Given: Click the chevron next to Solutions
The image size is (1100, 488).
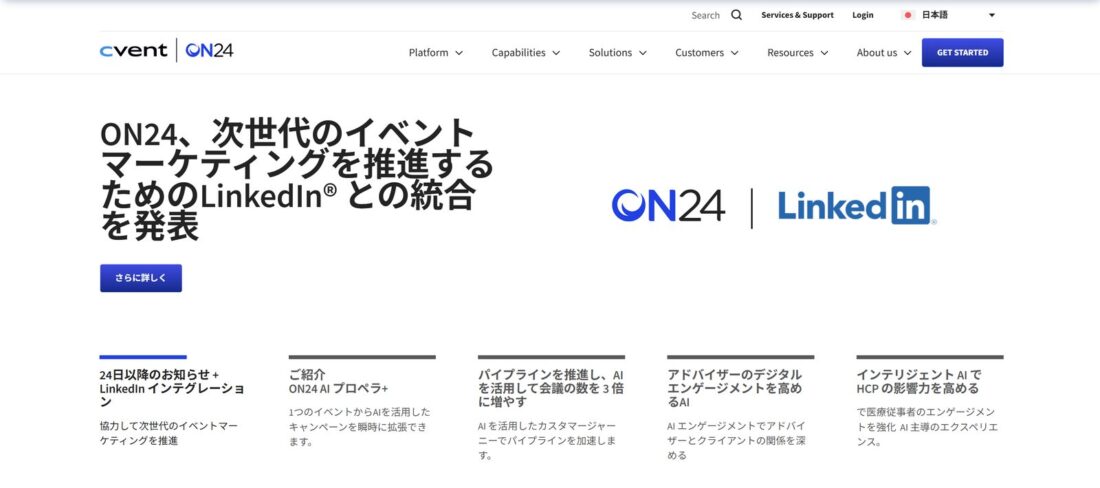Looking at the screenshot, I should 643,53.
